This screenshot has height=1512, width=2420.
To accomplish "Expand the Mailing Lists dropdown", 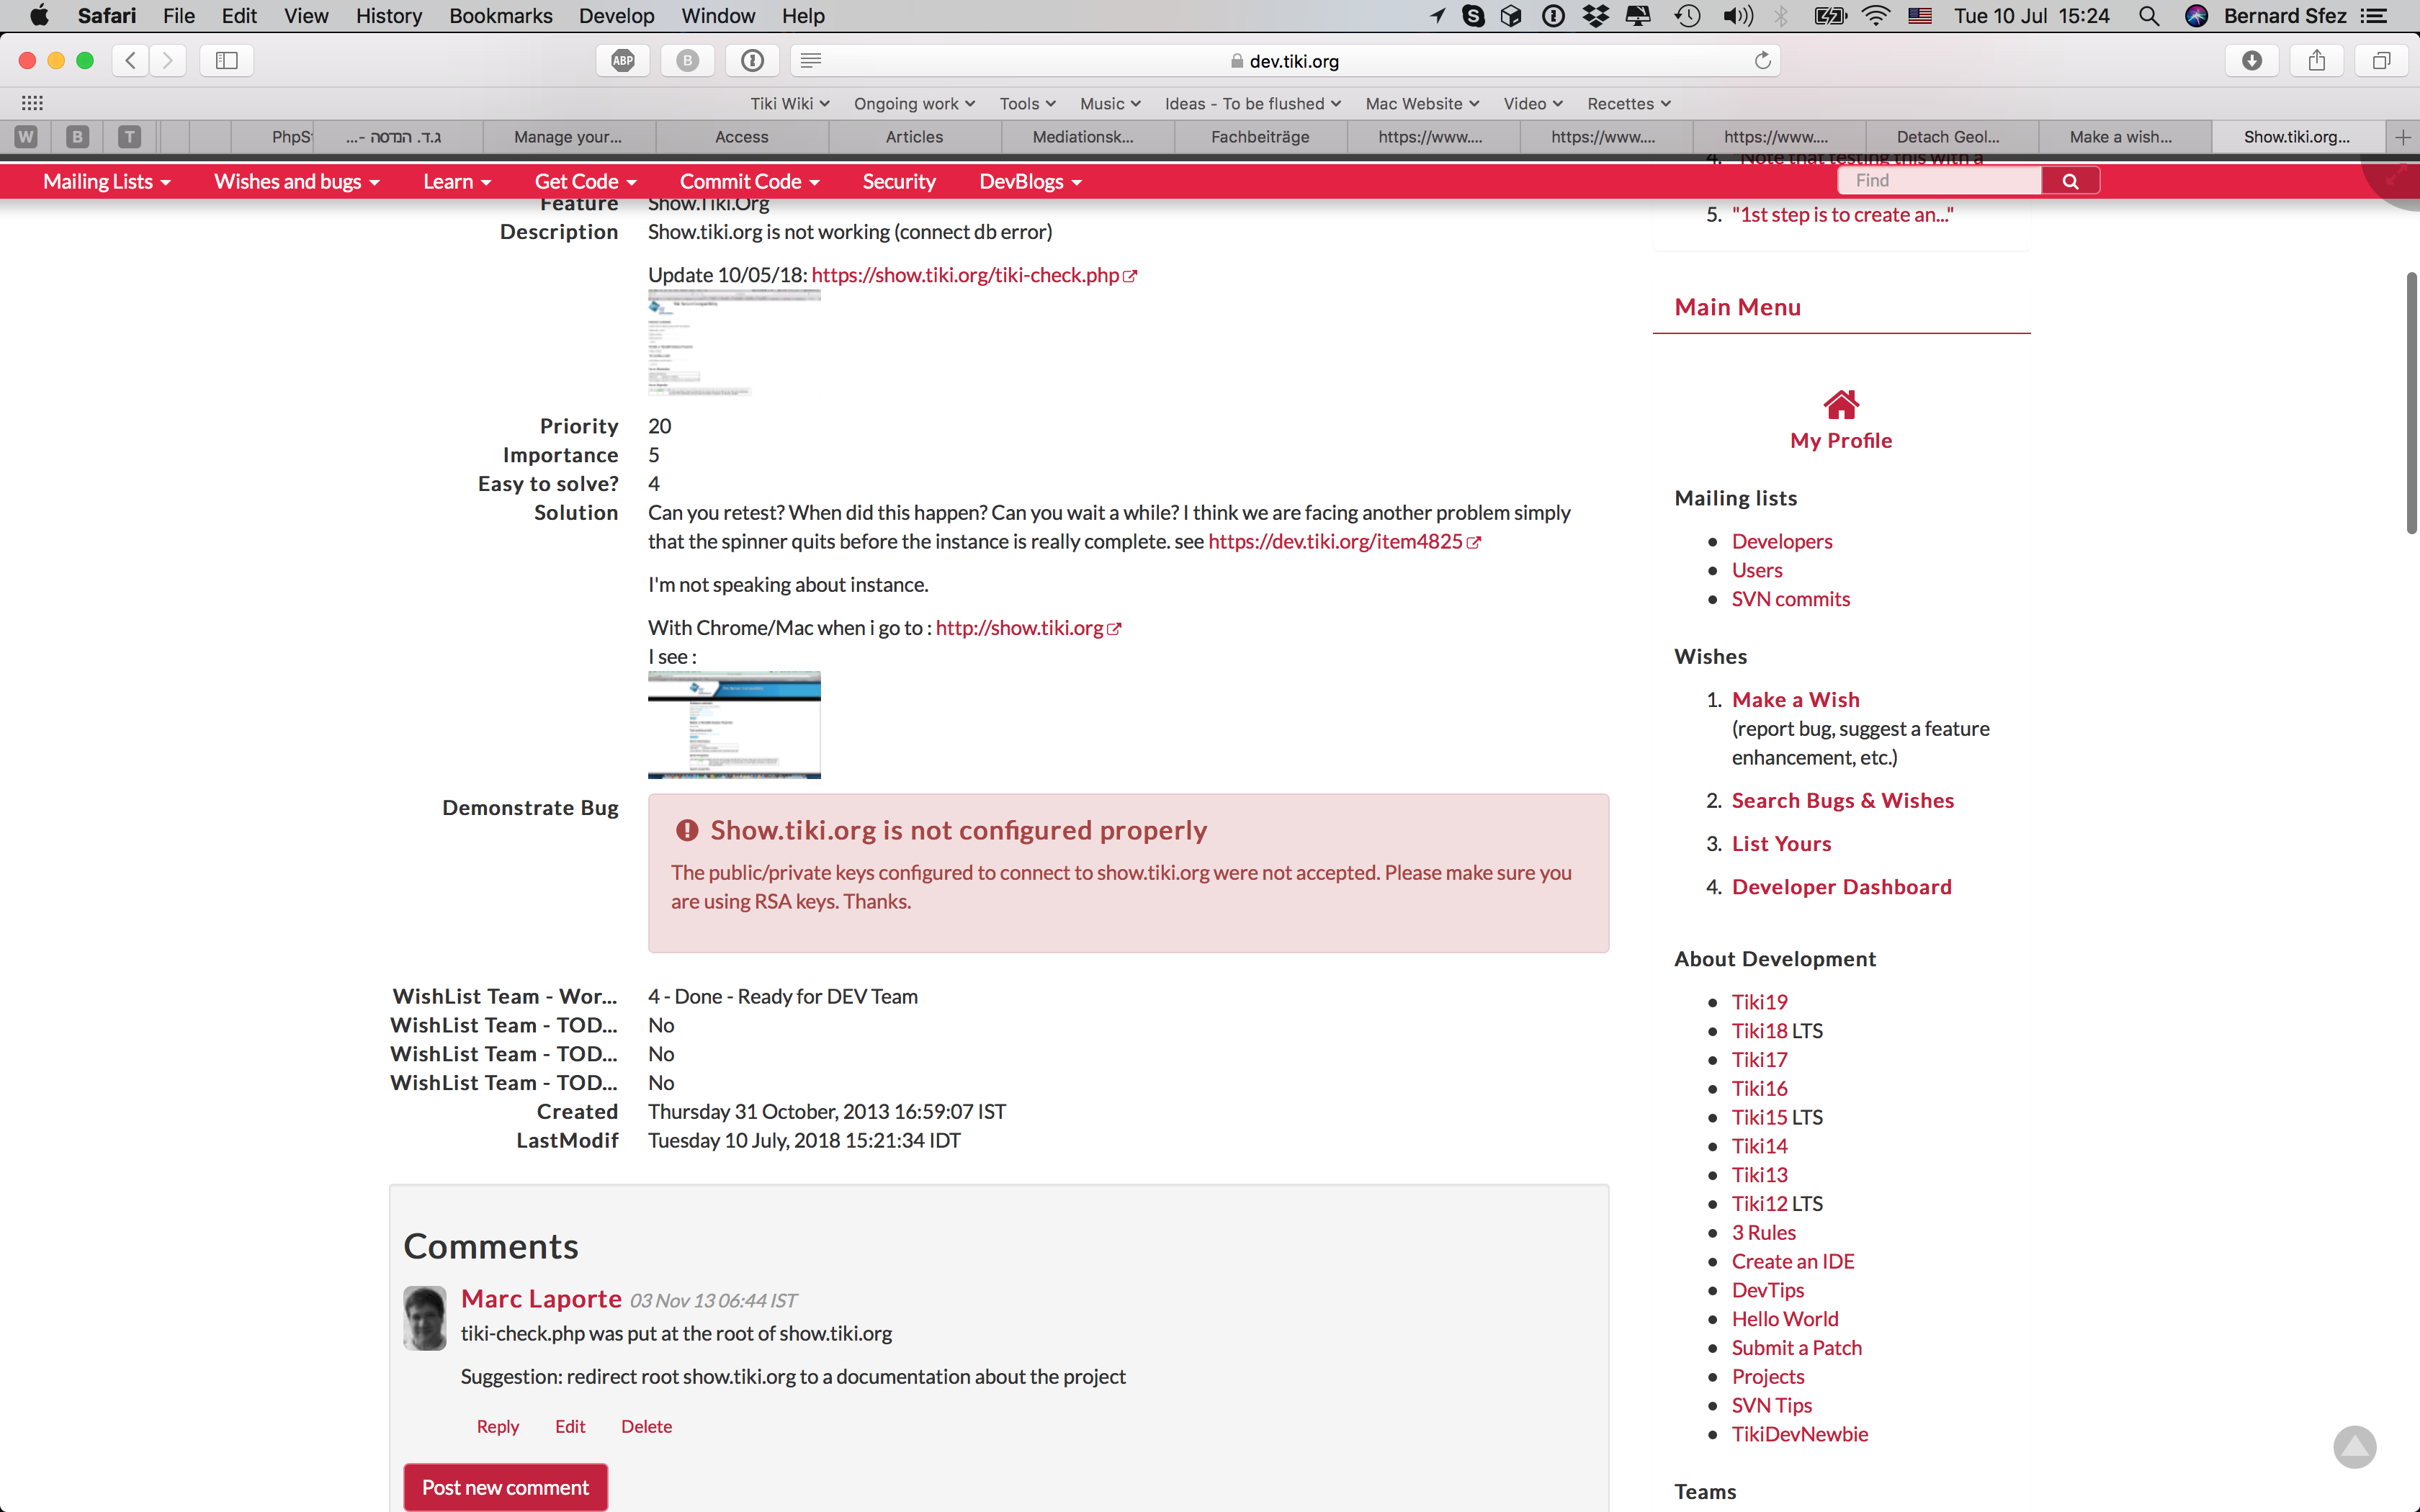I will point(107,182).
